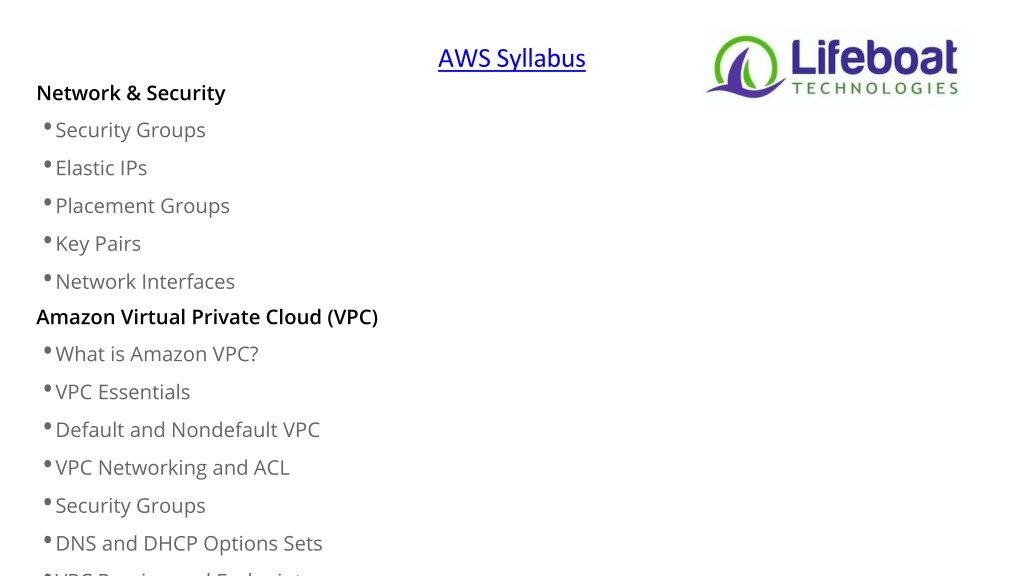
Task: Click the Placement Groups list item
Action: tap(142, 206)
